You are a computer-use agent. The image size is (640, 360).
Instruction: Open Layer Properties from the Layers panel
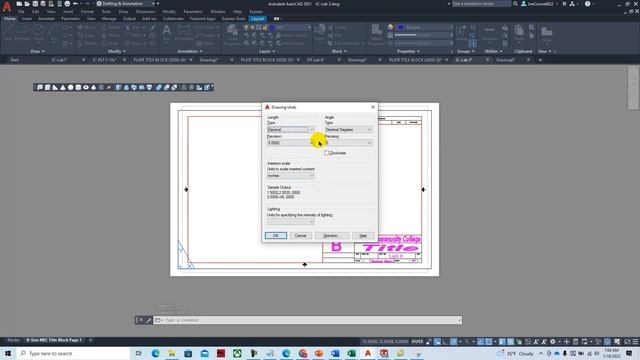click(232, 34)
